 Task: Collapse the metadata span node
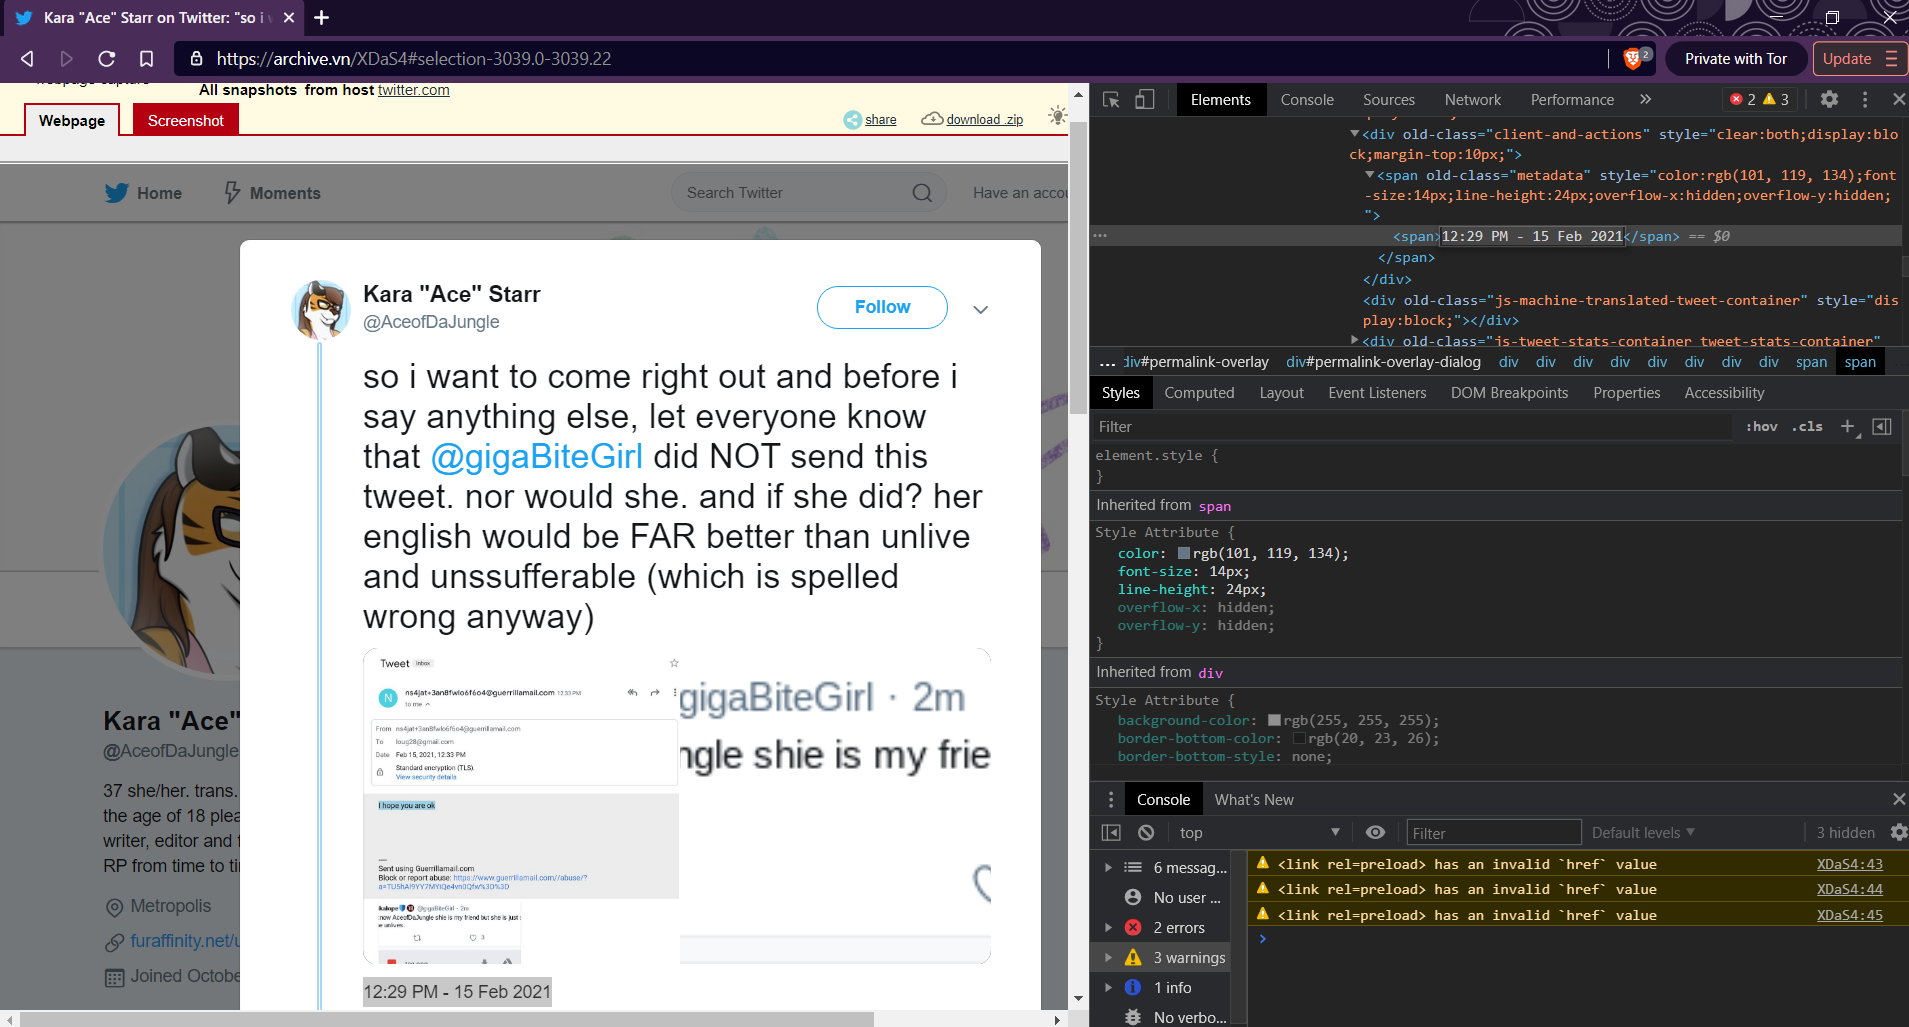point(1370,175)
